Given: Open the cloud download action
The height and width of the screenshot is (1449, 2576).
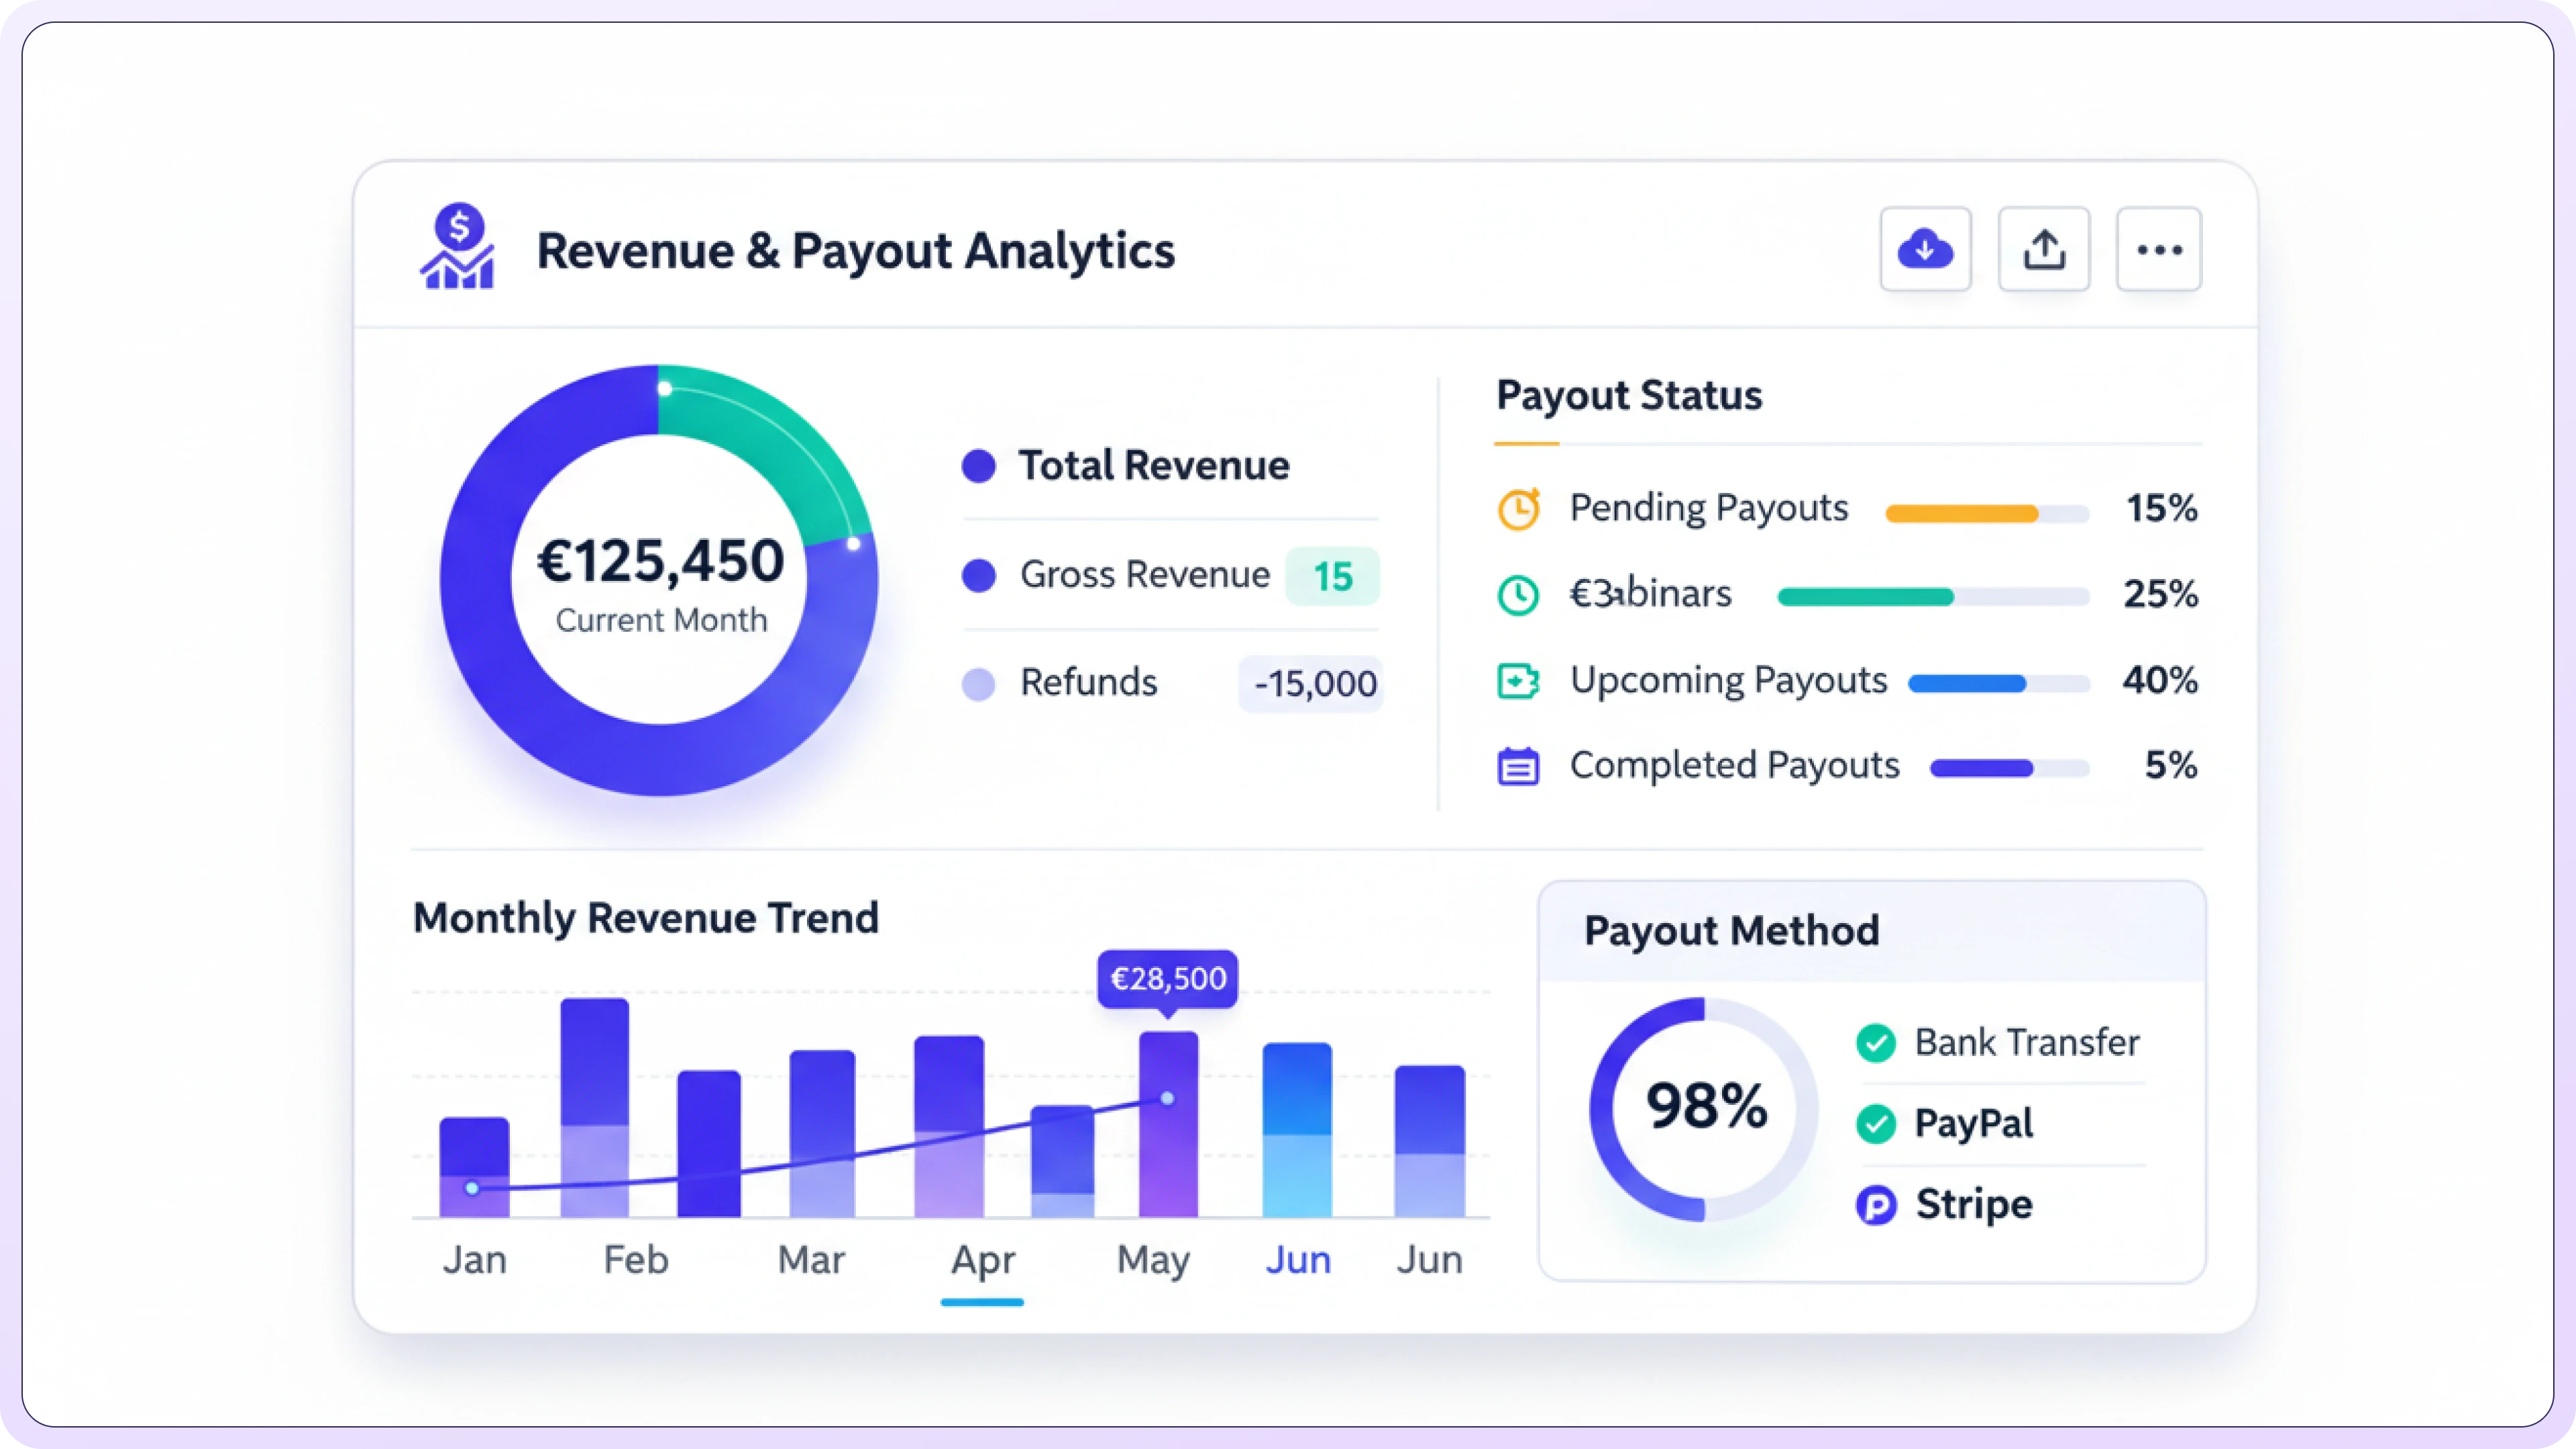Looking at the screenshot, I should (1925, 249).
